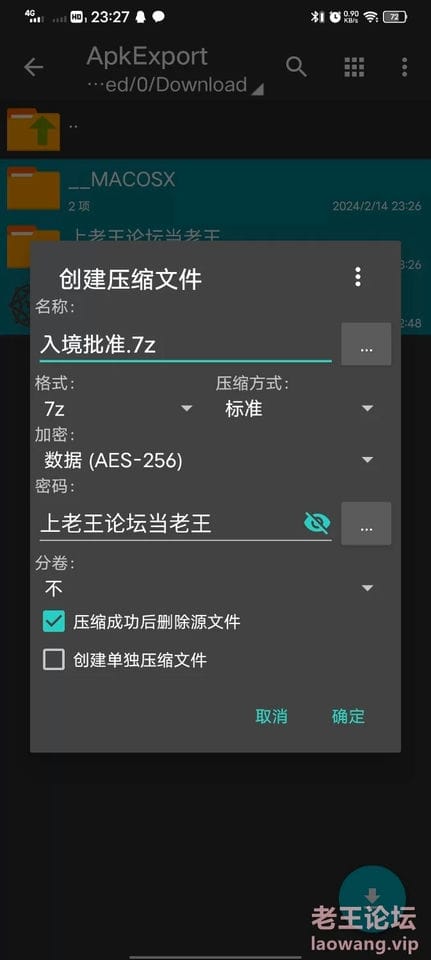Click browse button beside archive name

point(366,344)
